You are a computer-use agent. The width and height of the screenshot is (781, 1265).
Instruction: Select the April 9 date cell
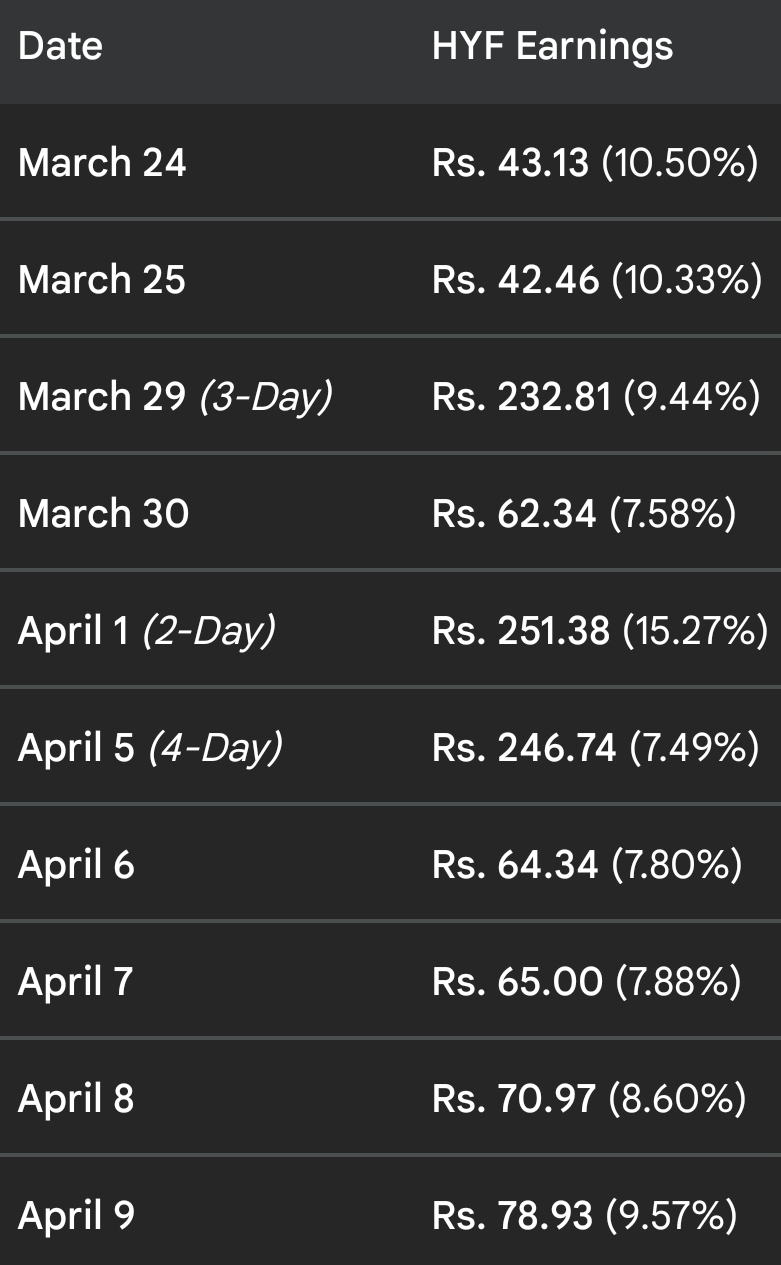(76, 1215)
